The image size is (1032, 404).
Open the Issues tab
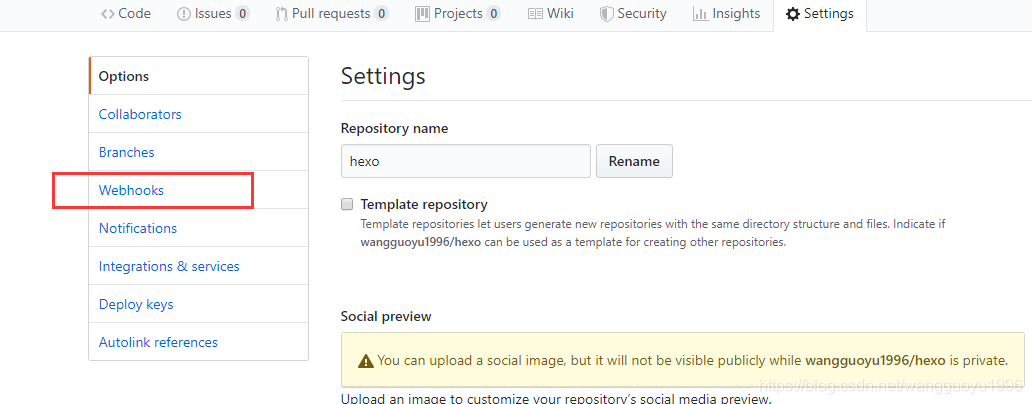click(213, 13)
